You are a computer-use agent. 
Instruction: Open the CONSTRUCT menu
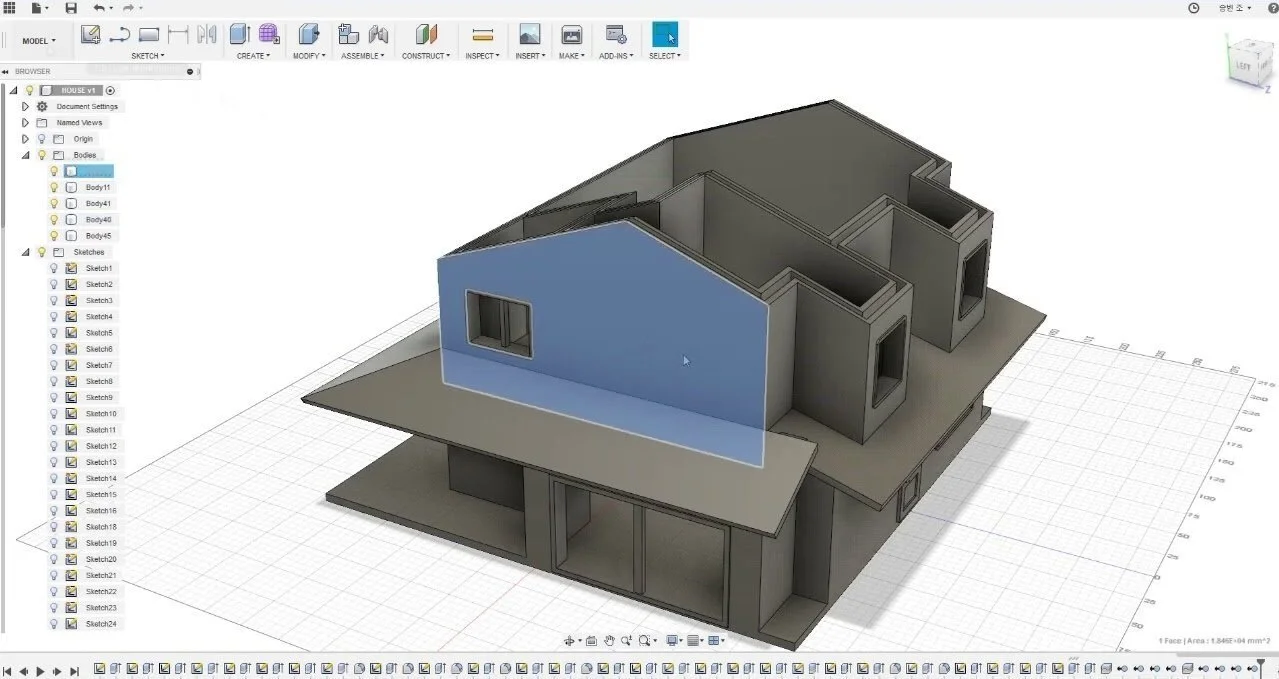click(x=426, y=56)
